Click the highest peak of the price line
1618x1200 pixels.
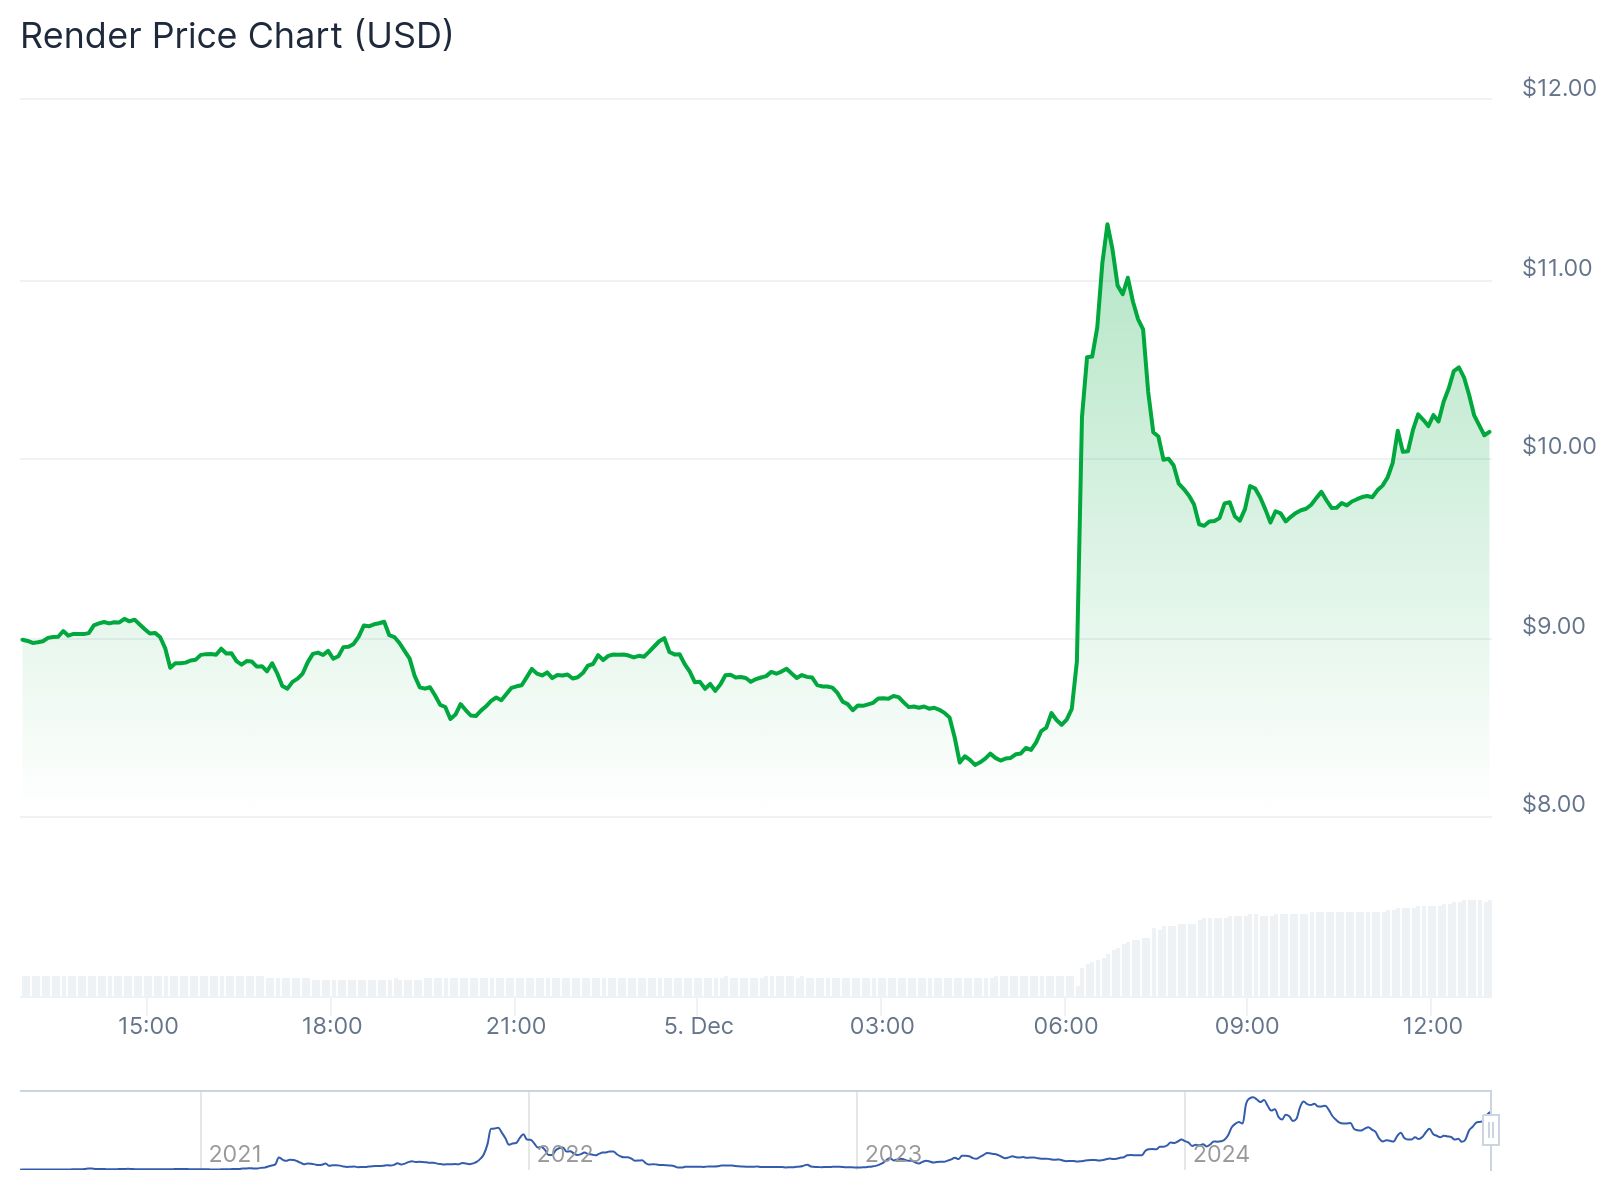(1107, 225)
